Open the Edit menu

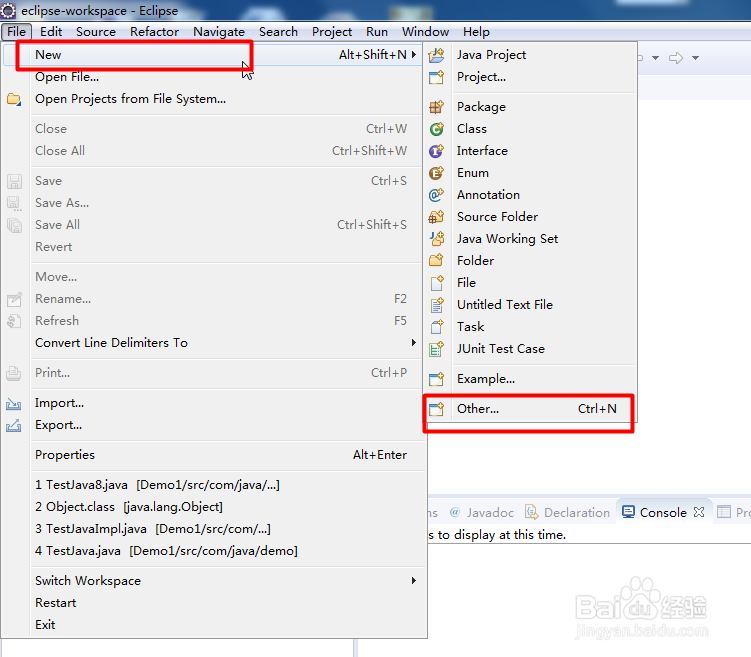pos(51,32)
